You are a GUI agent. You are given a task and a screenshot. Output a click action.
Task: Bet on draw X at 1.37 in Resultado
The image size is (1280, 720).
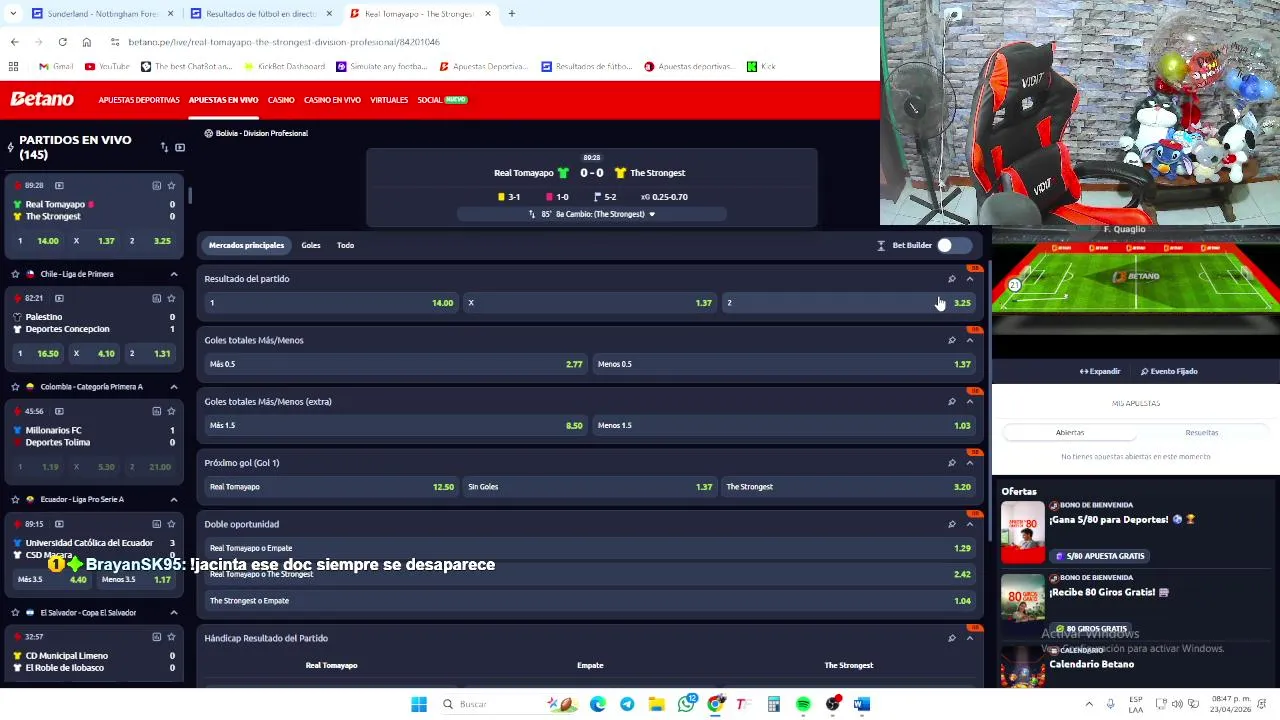click(590, 303)
